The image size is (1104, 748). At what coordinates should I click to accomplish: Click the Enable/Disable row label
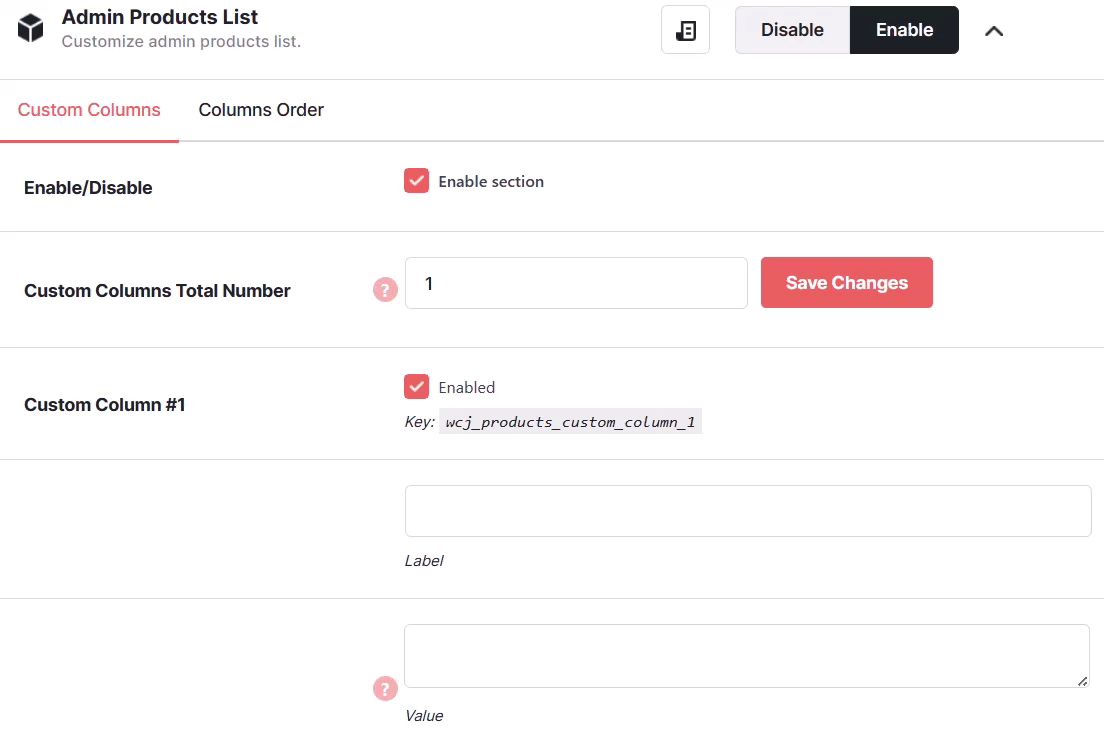tap(88, 188)
